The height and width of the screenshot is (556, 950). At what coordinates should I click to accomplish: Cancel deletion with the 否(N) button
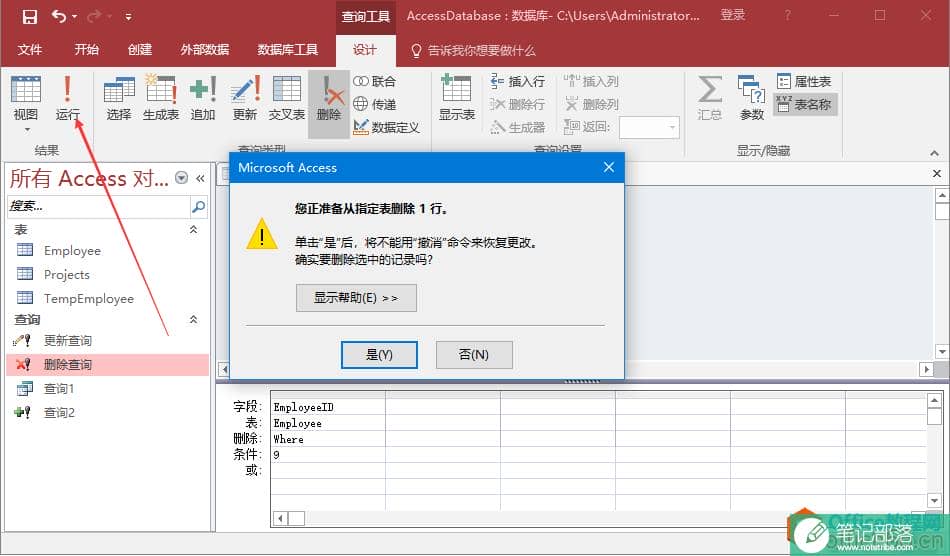click(x=474, y=355)
